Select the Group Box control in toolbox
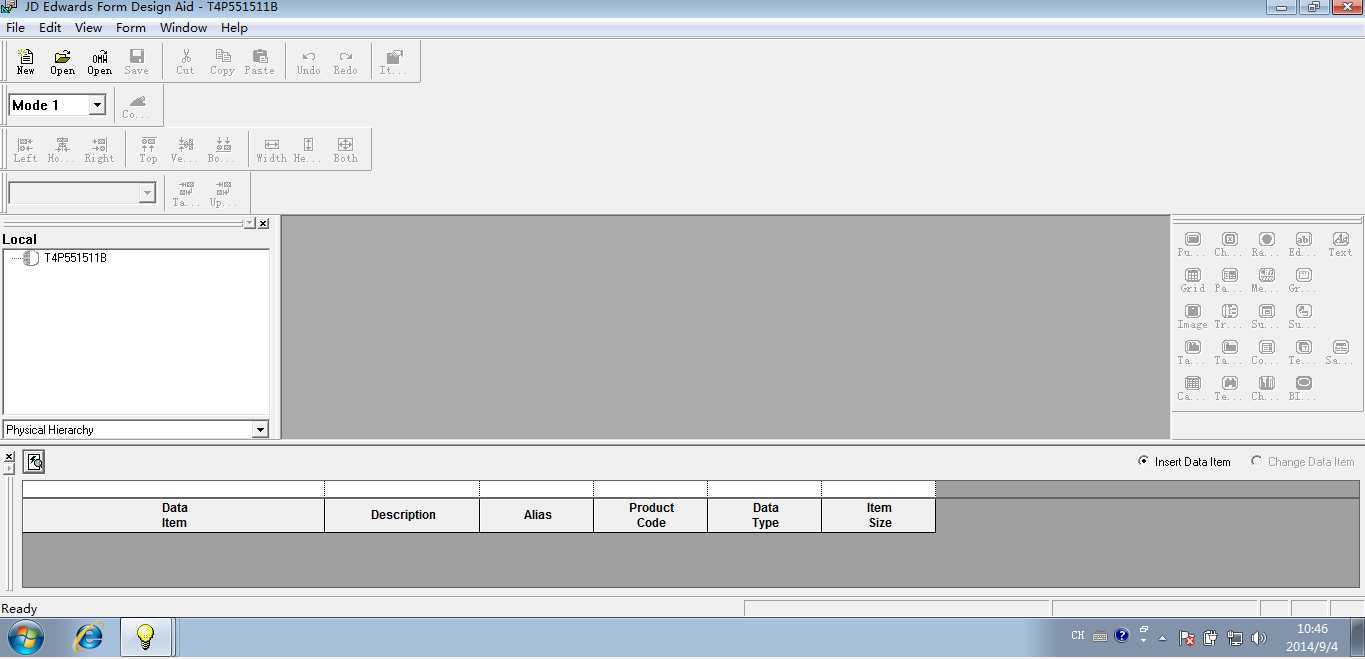The height and width of the screenshot is (659, 1365). pos(1303,280)
